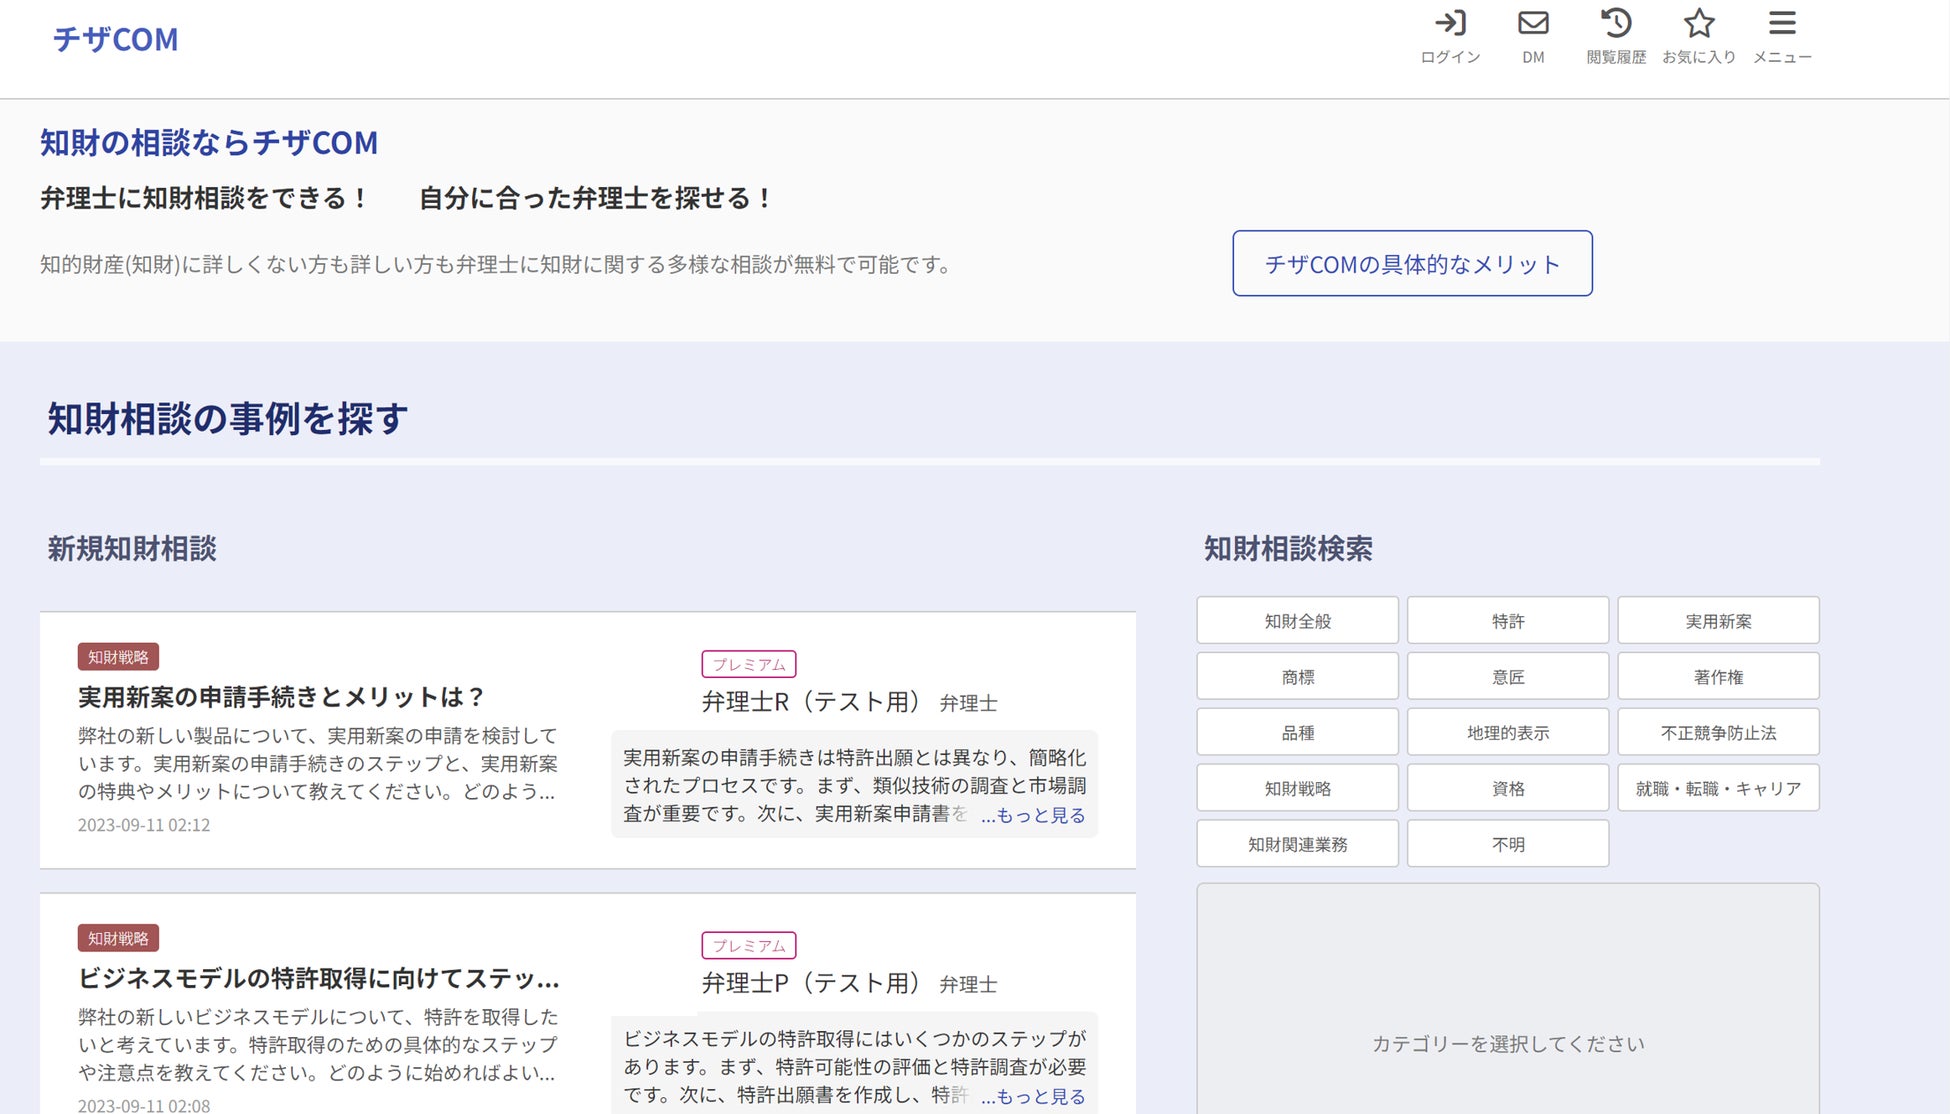Pick 就職・転職・キャリア category
The width and height of the screenshot is (1950, 1114).
1718,789
